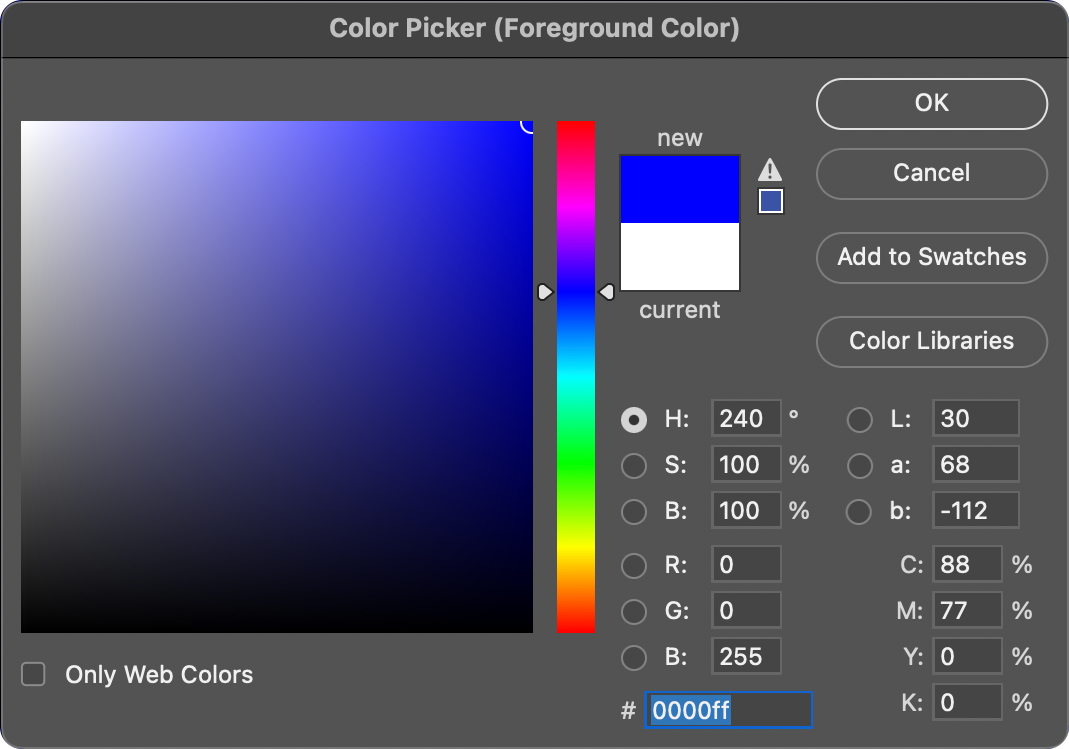Select the B brightness radio button

click(634, 511)
